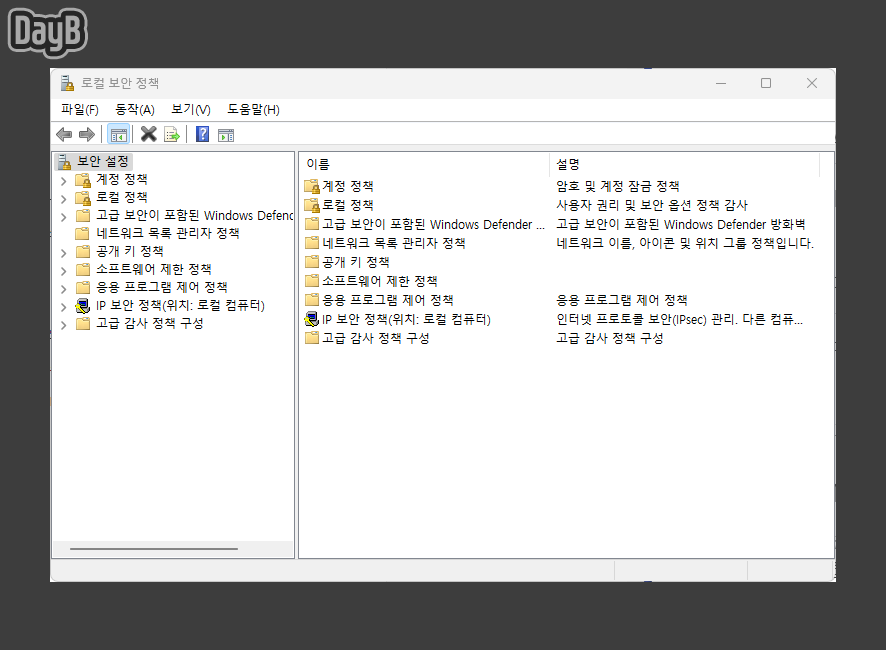Click the Export list toolbar icon
The image size is (886, 650).
pyautogui.click(x=172, y=135)
